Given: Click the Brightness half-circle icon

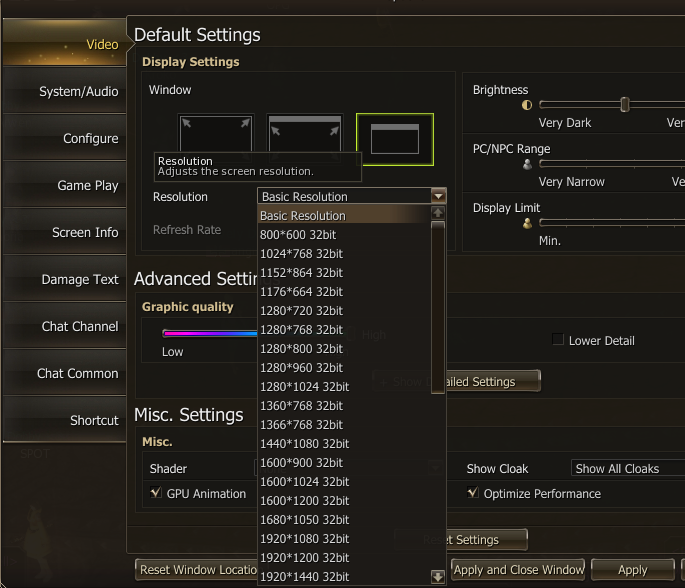Looking at the screenshot, I should click(527, 105).
